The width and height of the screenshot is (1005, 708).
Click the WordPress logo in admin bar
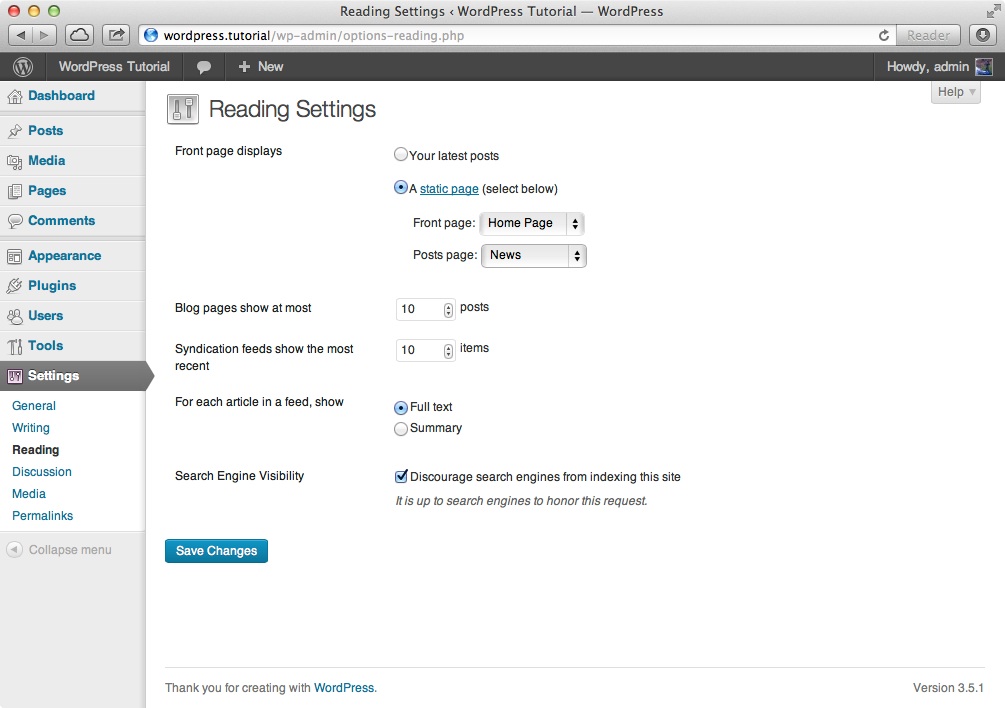tap(22, 67)
